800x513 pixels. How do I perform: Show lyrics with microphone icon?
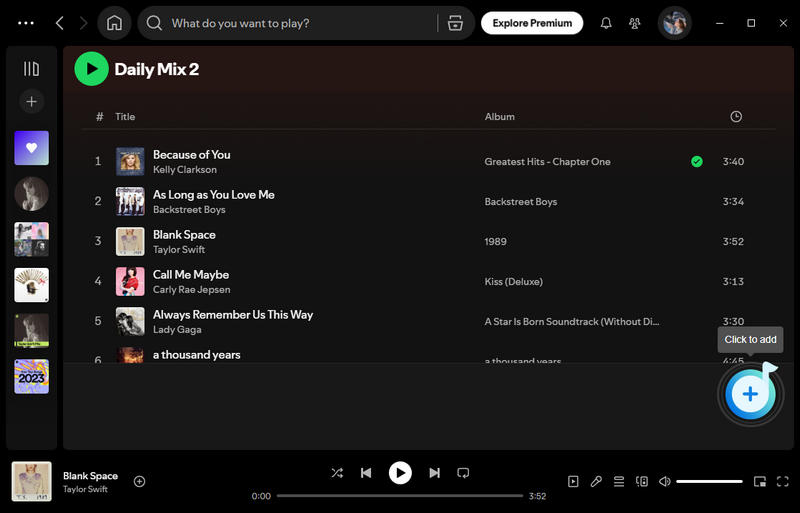tap(596, 481)
